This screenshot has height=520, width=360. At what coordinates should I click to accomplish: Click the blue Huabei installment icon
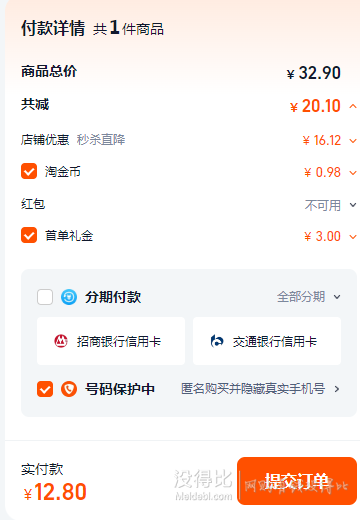69,297
